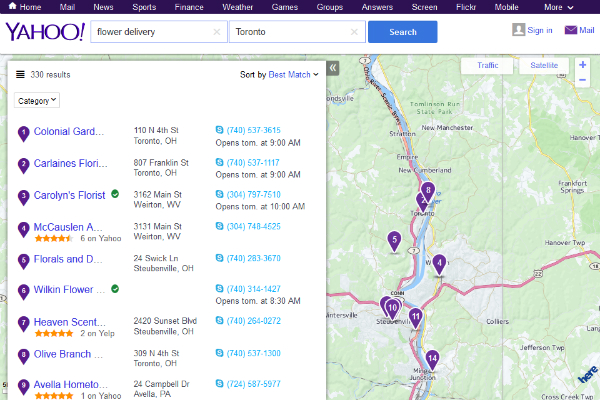600x400 pixels.
Task: Open Mail in top navigation bar
Action: tap(67, 7)
